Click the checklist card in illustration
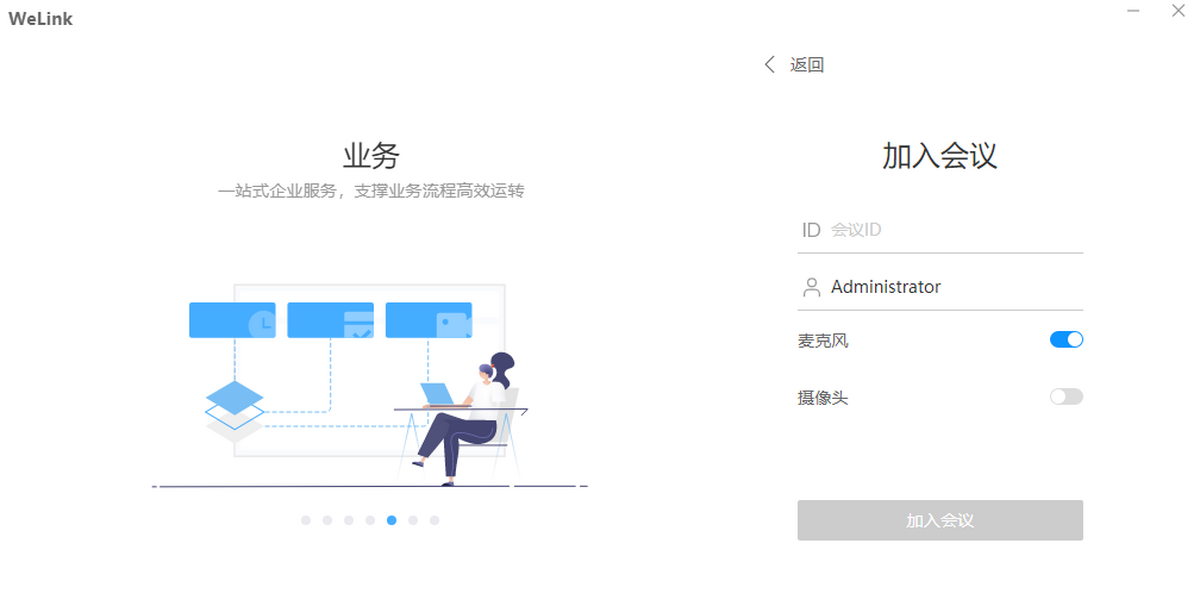1200x612 pixels. coord(330,320)
